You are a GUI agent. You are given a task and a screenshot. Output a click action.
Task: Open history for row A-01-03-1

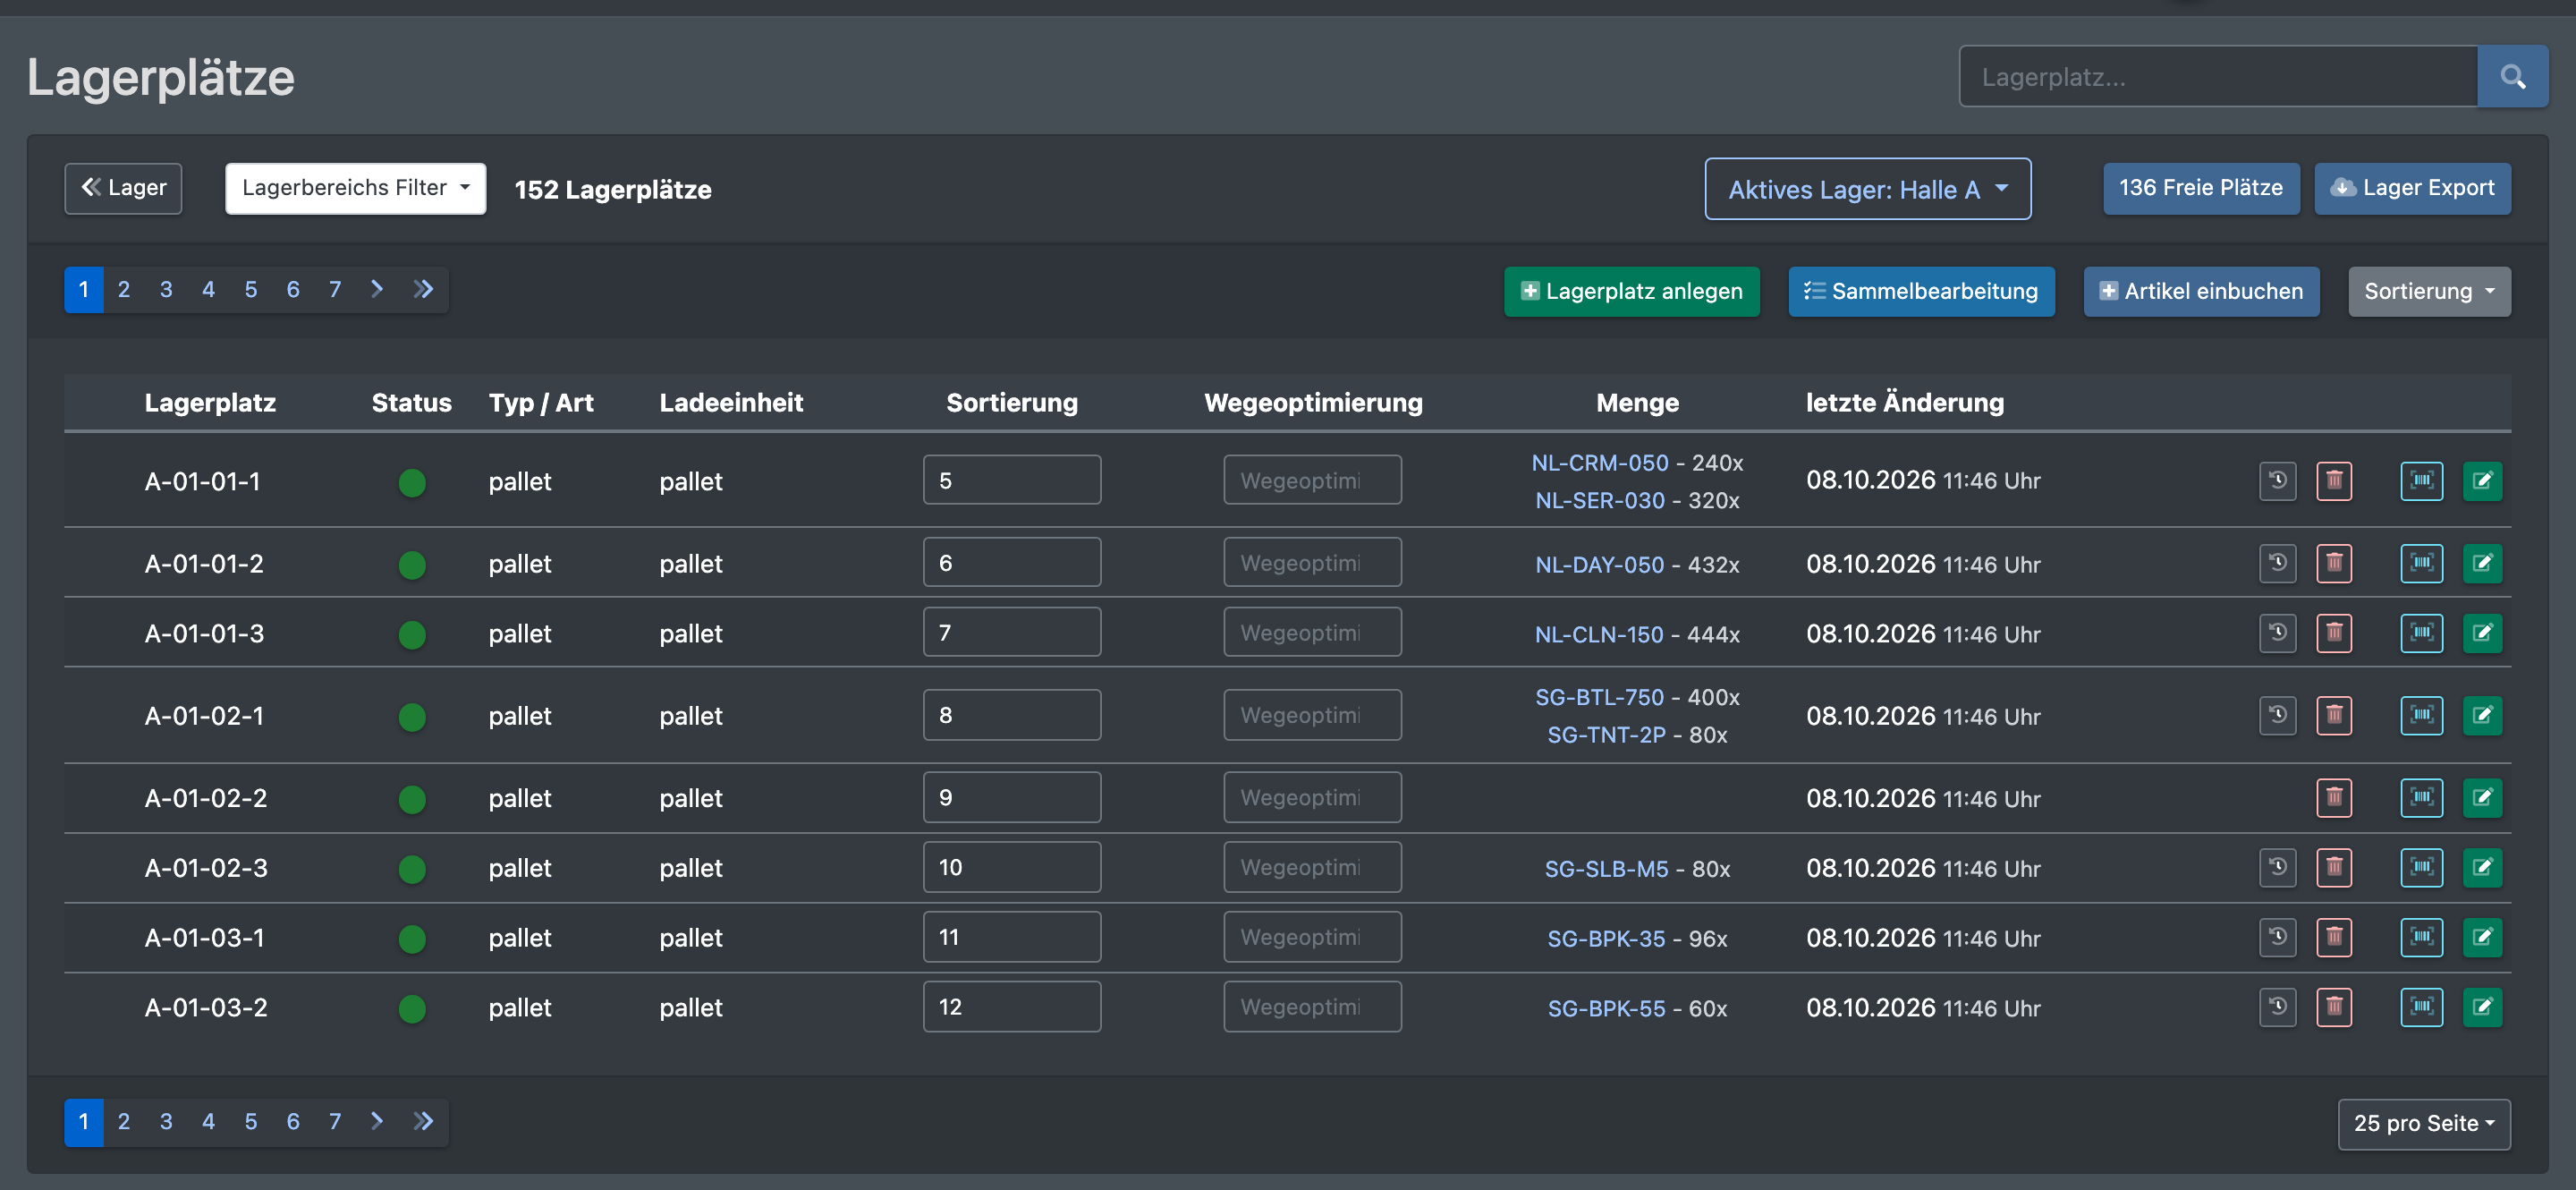2277,937
